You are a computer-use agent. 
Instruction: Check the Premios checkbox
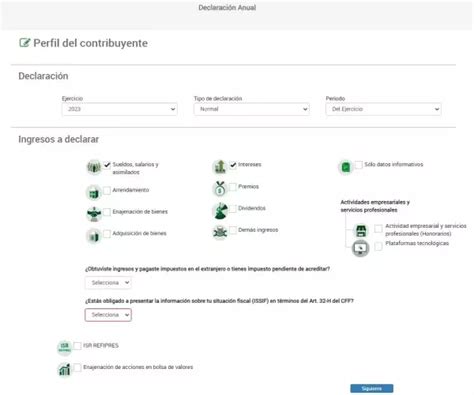click(x=233, y=187)
